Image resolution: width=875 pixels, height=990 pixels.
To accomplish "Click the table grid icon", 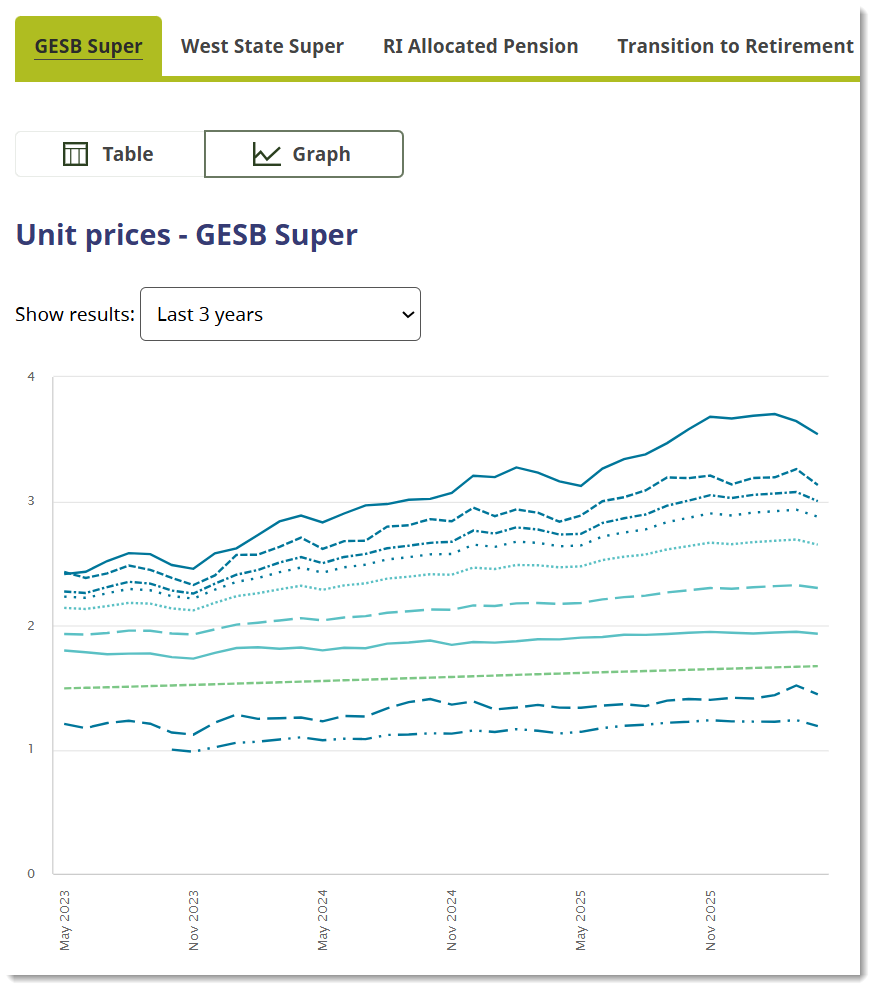I will click(76, 154).
